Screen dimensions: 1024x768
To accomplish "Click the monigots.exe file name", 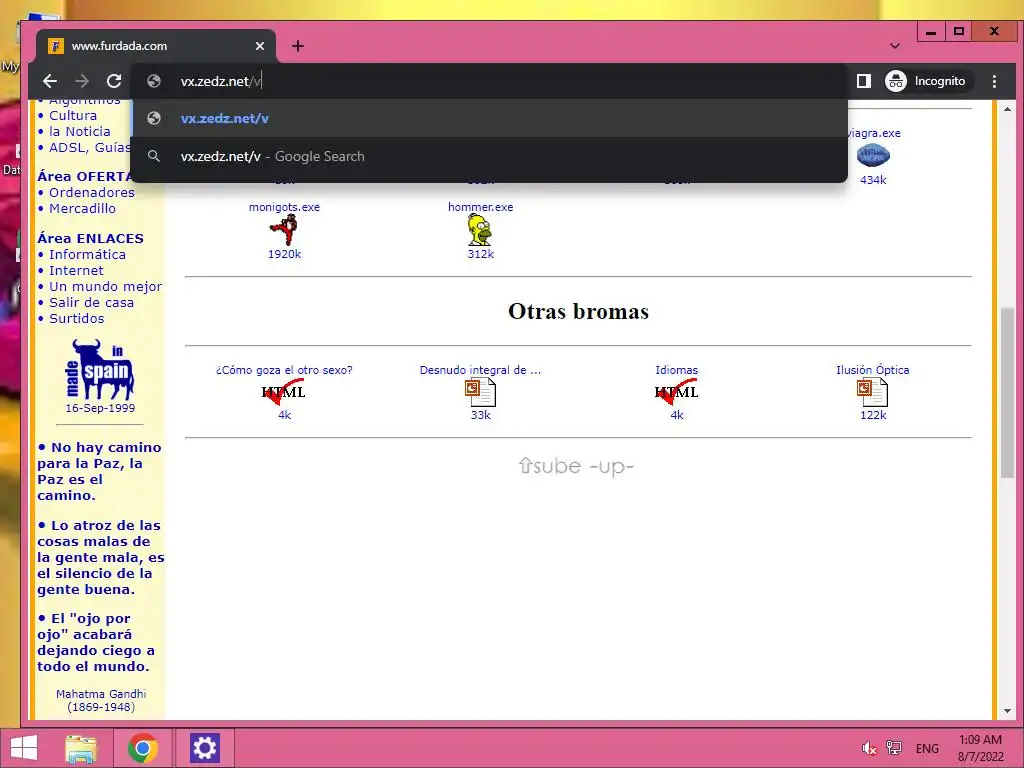I will pos(284,207).
